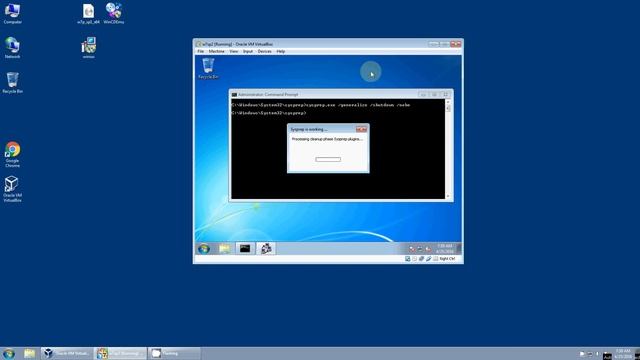Image resolution: width=640 pixels, height=360 pixels.
Task: Select the Computer desktop icon
Action: coord(13,13)
